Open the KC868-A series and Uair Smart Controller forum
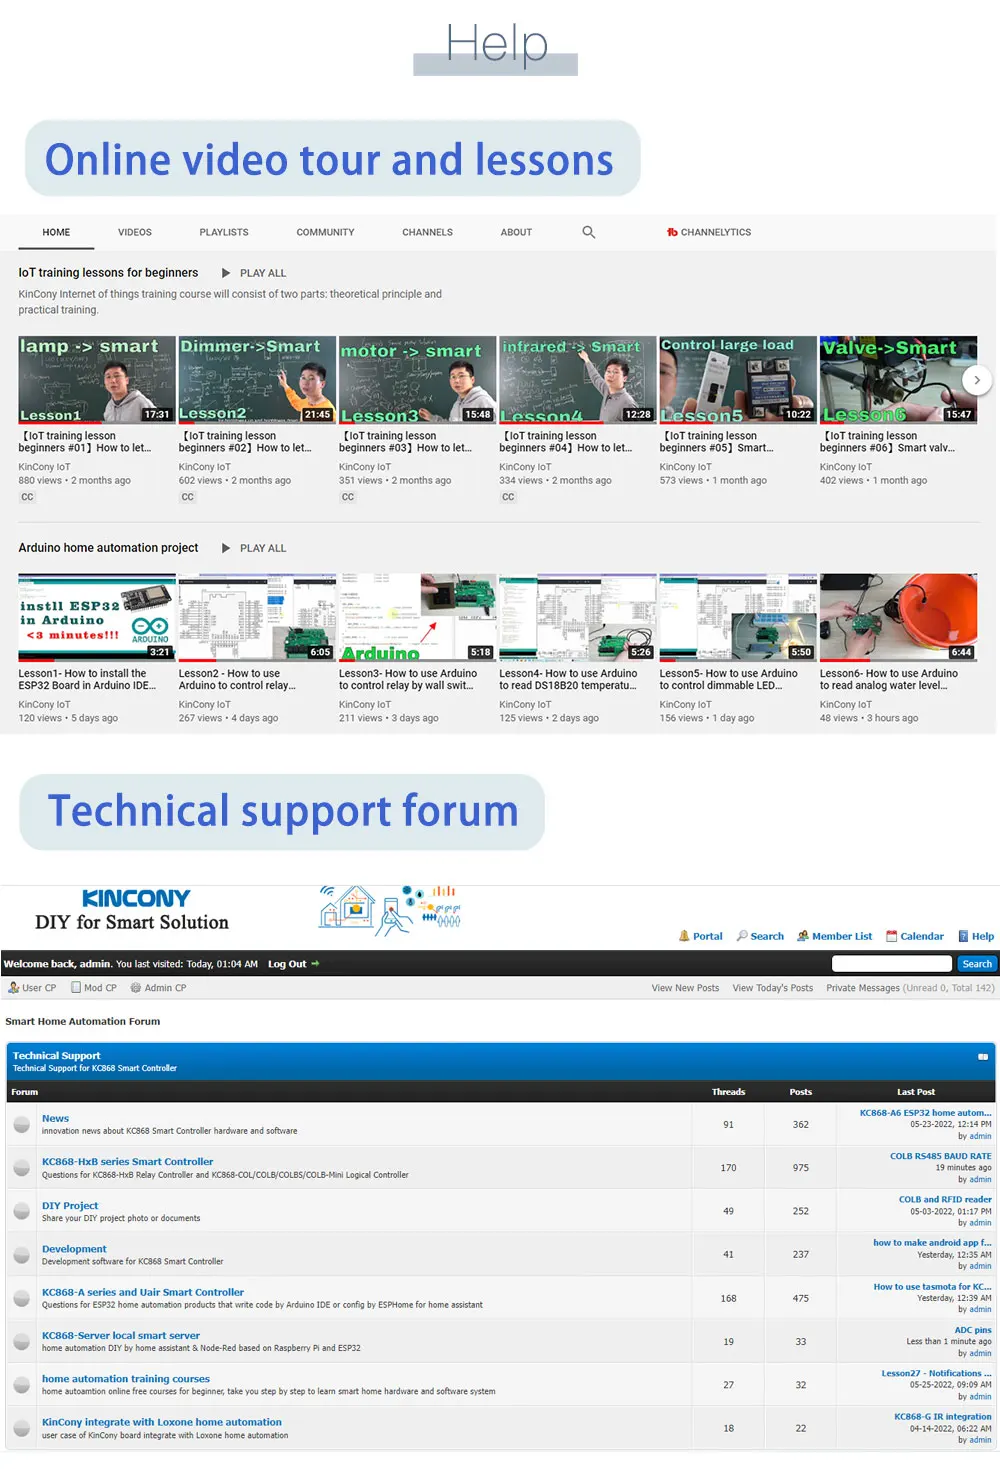1000x1469 pixels. (143, 1292)
